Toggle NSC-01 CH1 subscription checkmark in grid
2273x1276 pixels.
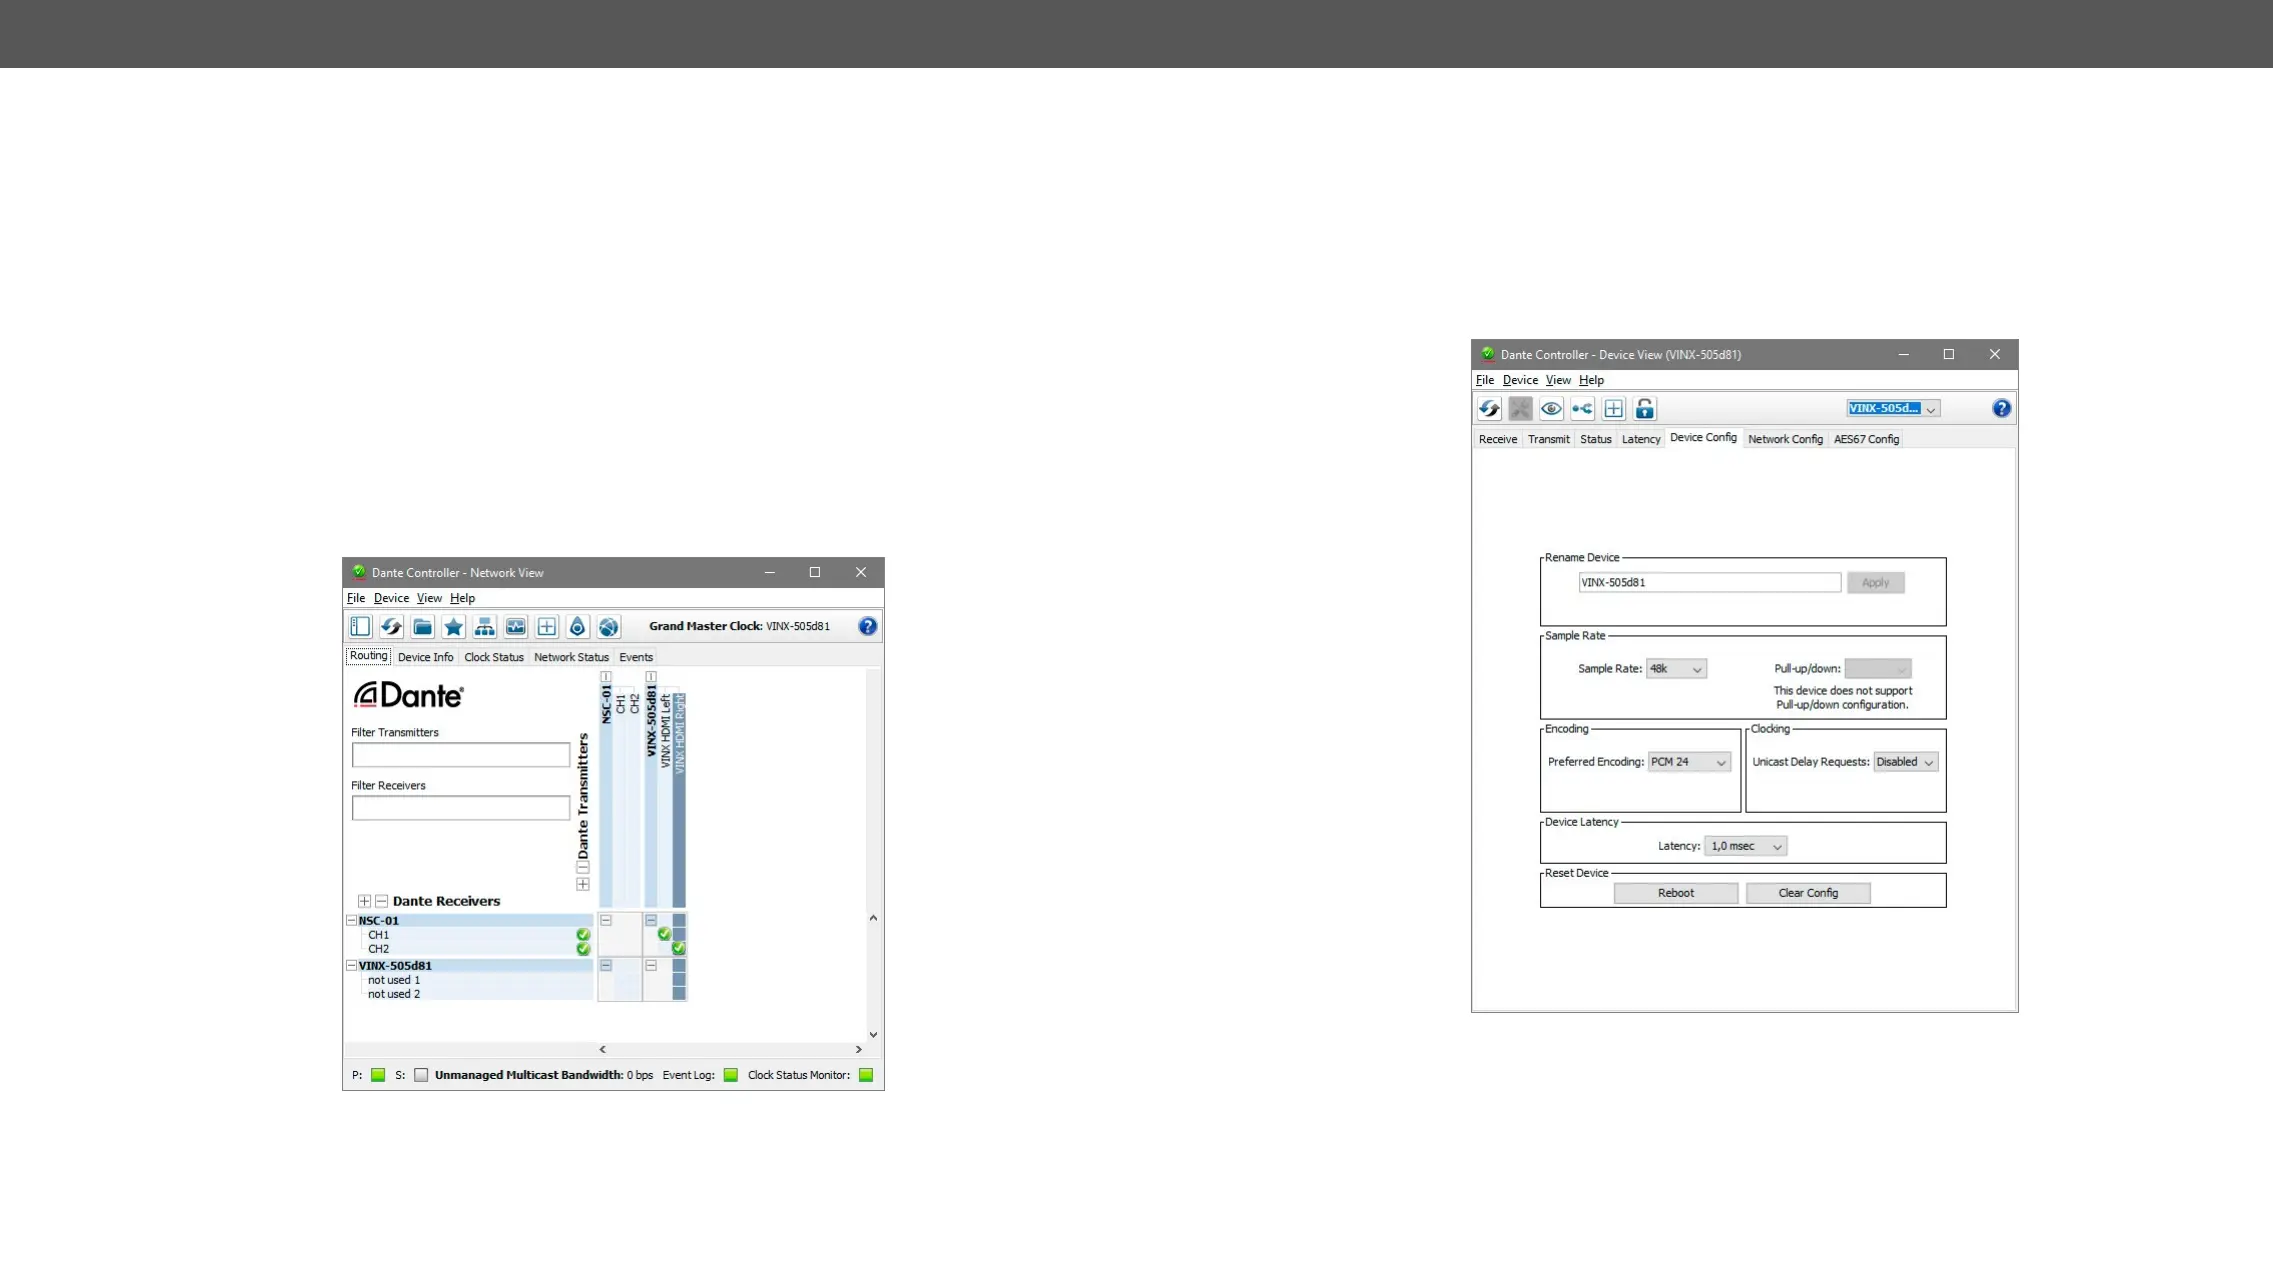click(x=664, y=934)
